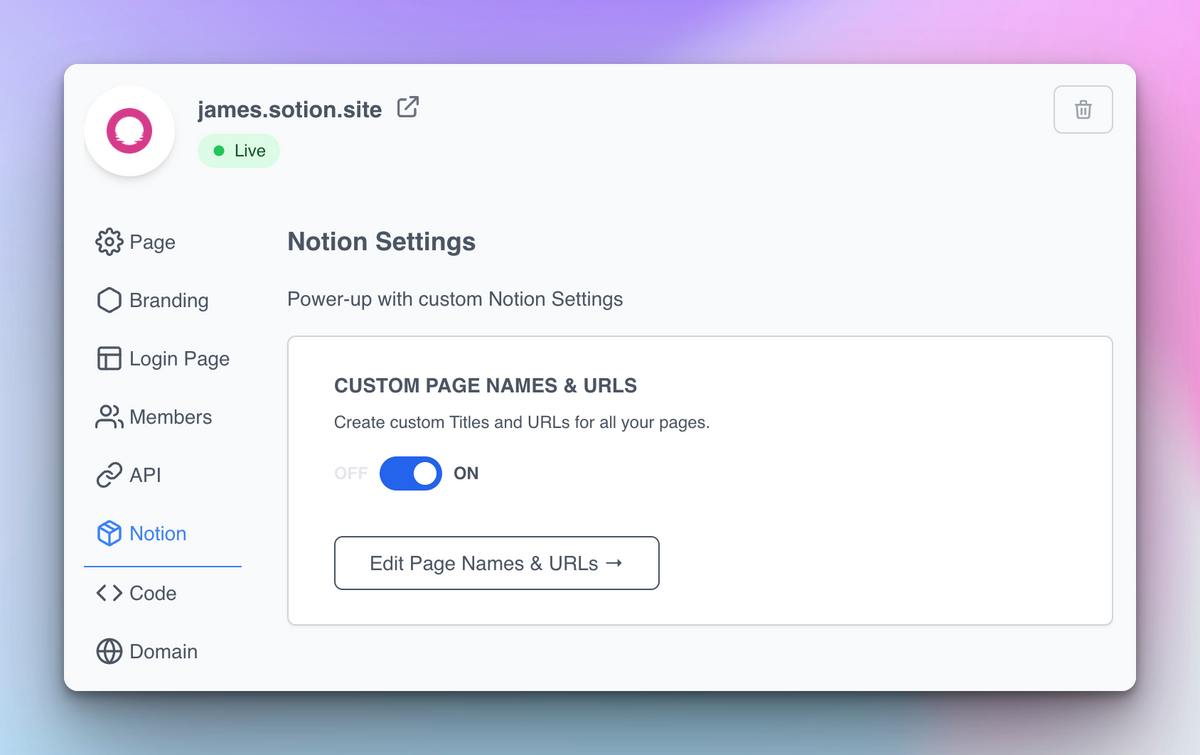Click the Branding hexagon icon
The width and height of the screenshot is (1200, 755).
[109, 300]
